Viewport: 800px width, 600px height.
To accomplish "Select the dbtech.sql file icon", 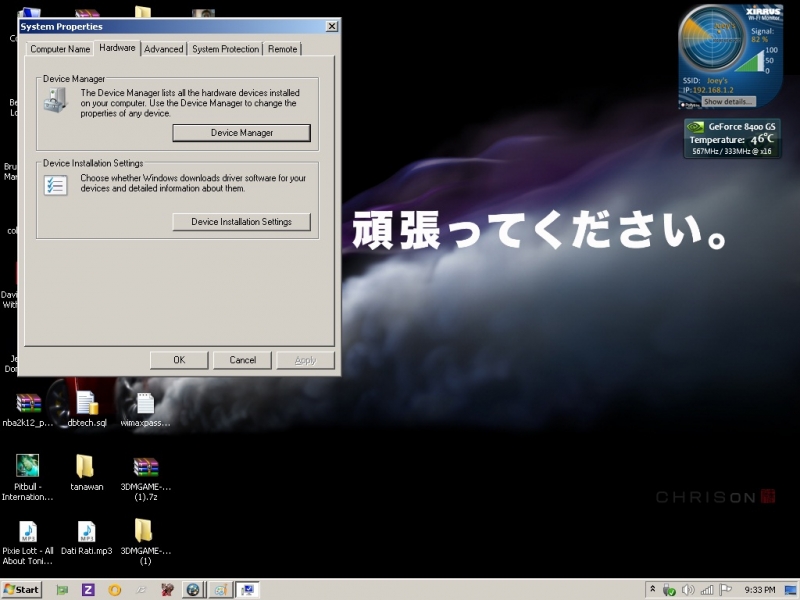I will pos(87,403).
